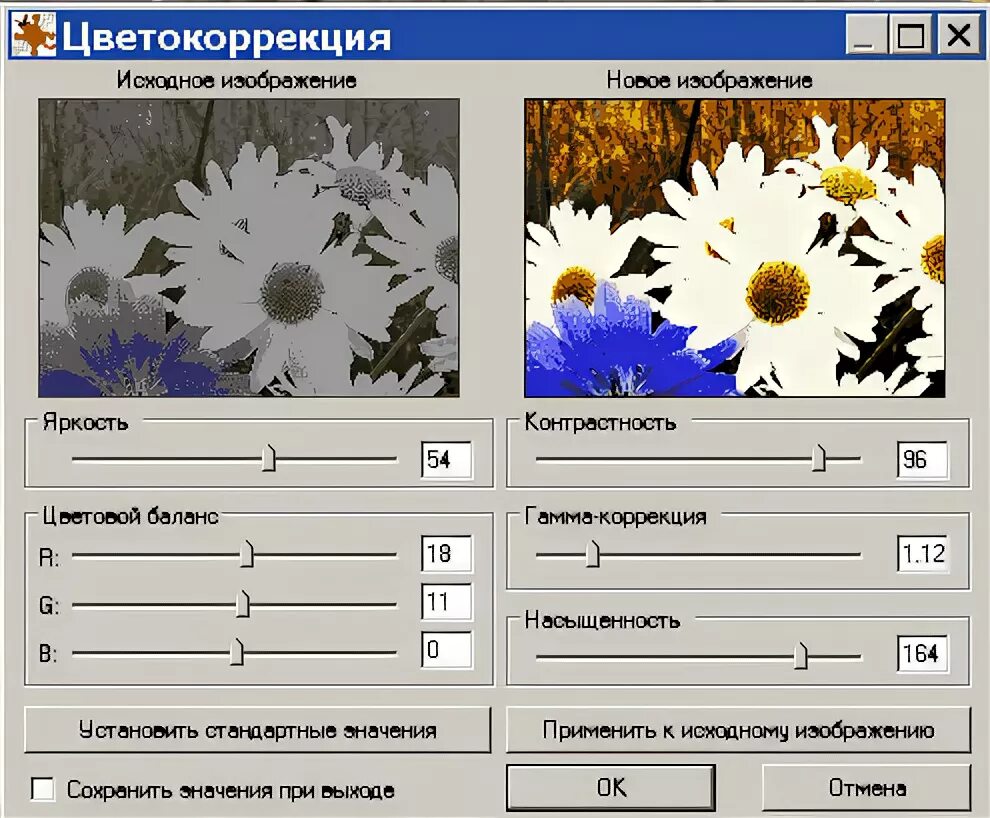The height and width of the screenshot is (818, 990).
Task: Click the Отмена button
Action: (x=868, y=789)
